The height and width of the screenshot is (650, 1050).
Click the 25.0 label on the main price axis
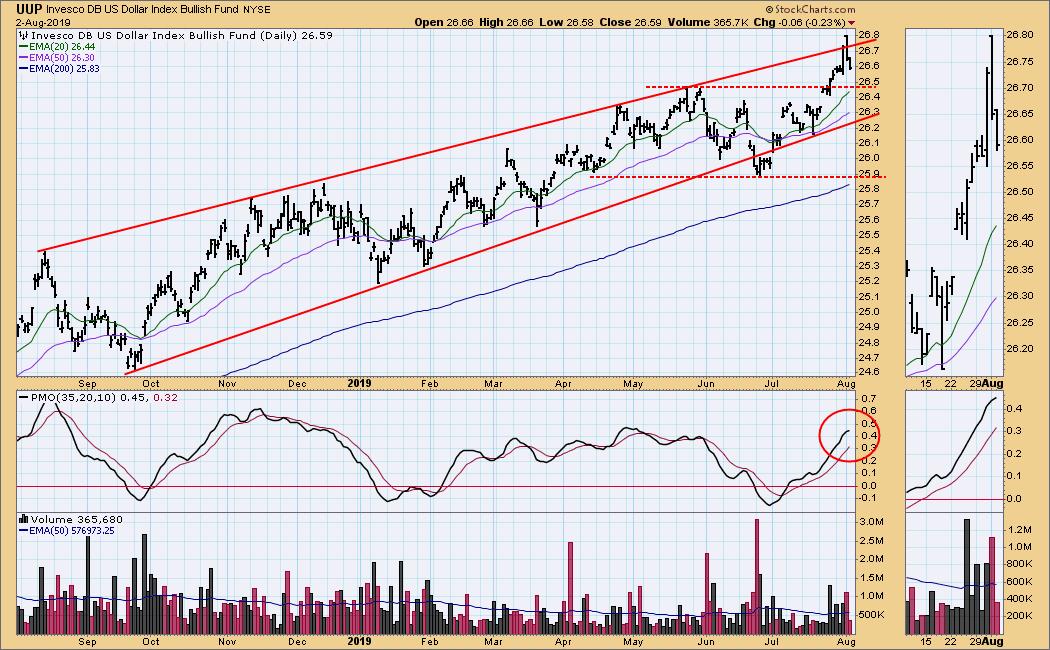click(x=869, y=312)
